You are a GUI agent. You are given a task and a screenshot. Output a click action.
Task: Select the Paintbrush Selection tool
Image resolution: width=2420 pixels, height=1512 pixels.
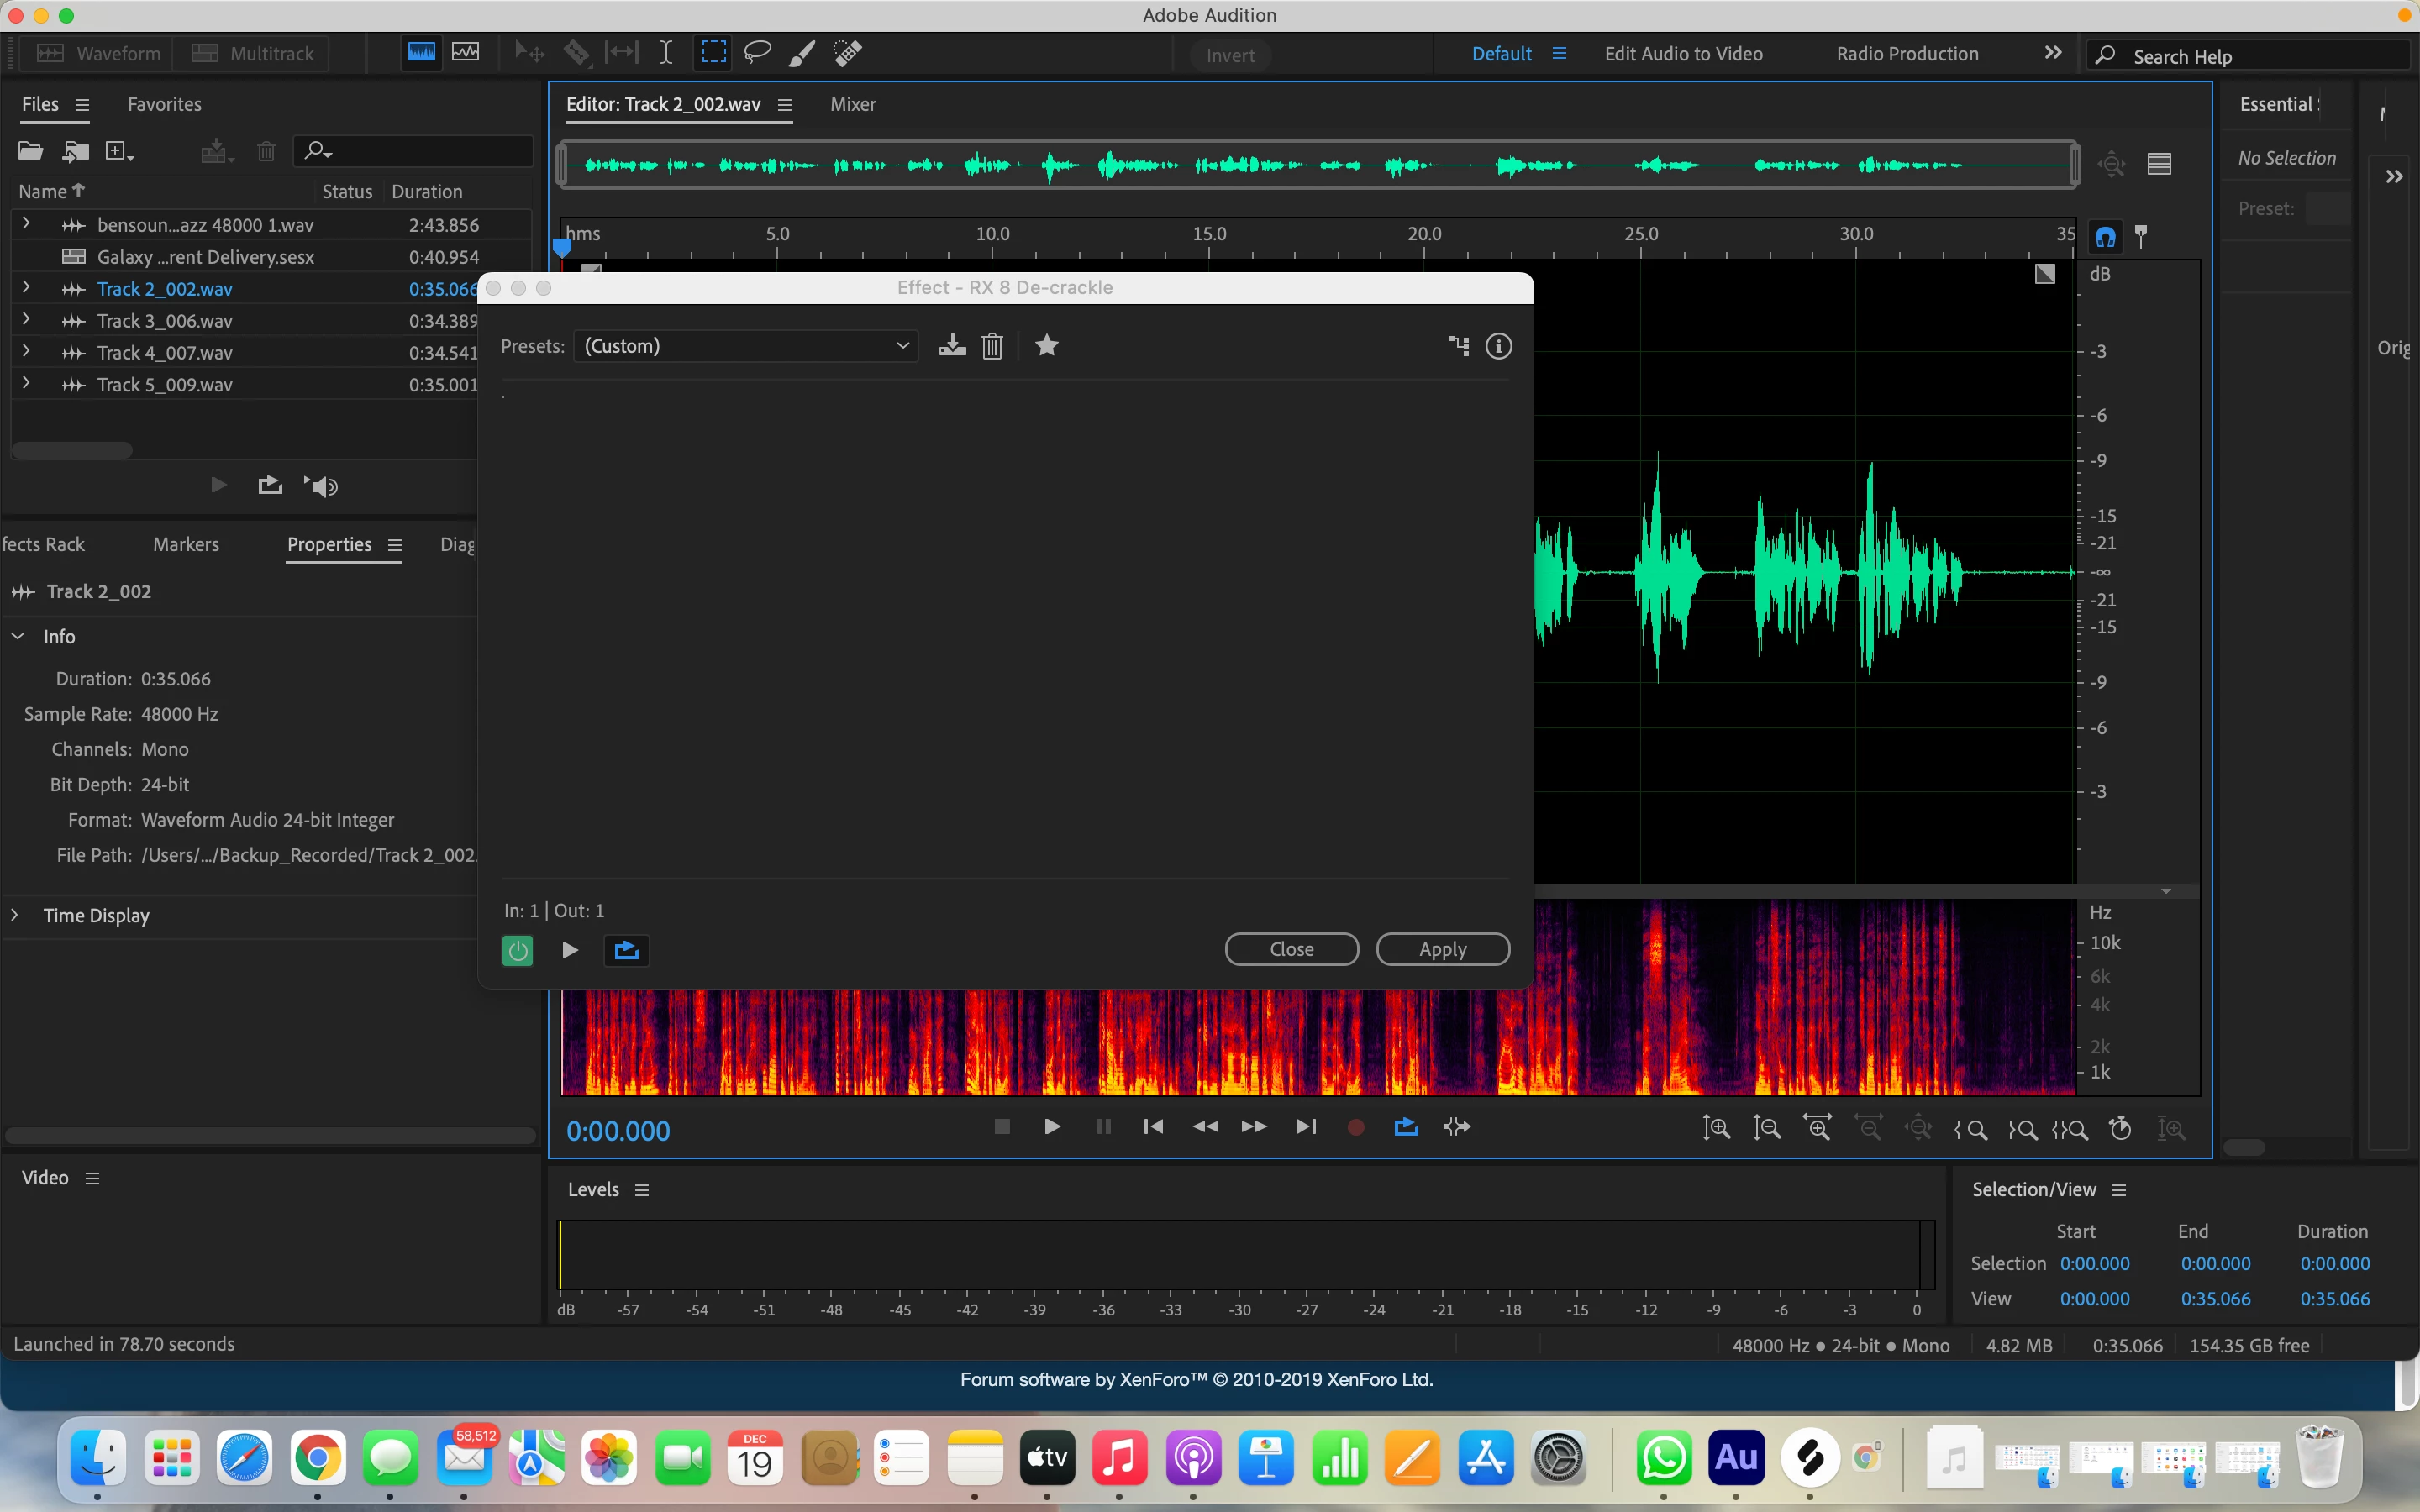coord(801,53)
